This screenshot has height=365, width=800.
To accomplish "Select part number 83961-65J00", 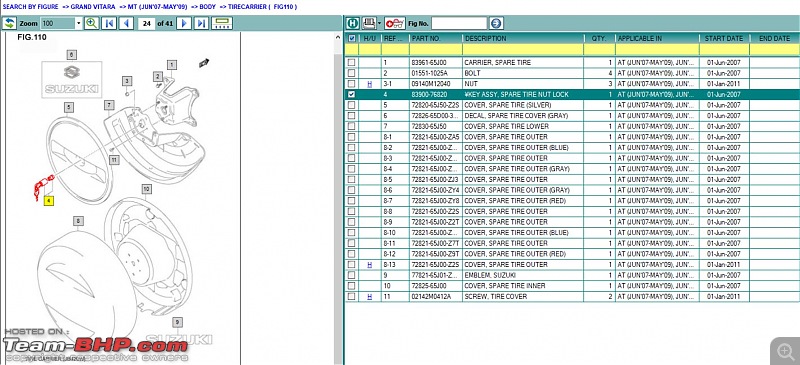I will point(428,62).
